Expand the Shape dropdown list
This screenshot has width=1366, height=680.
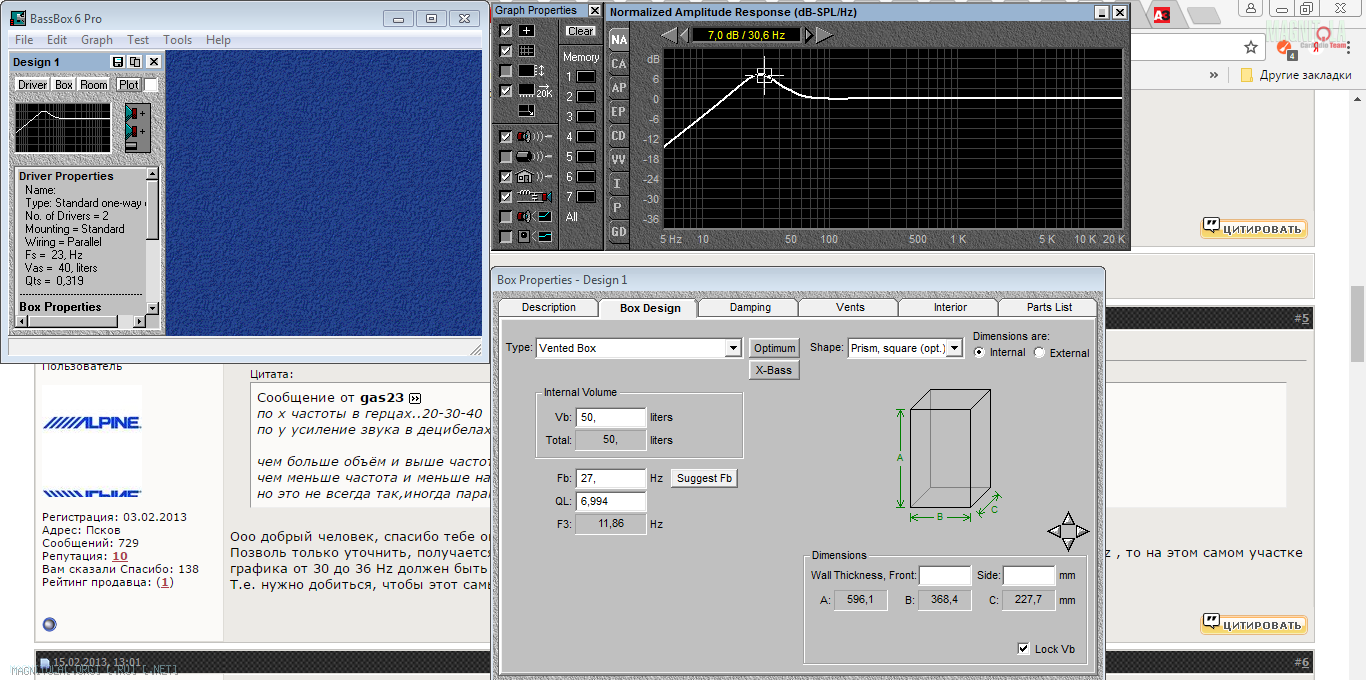[955, 348]
